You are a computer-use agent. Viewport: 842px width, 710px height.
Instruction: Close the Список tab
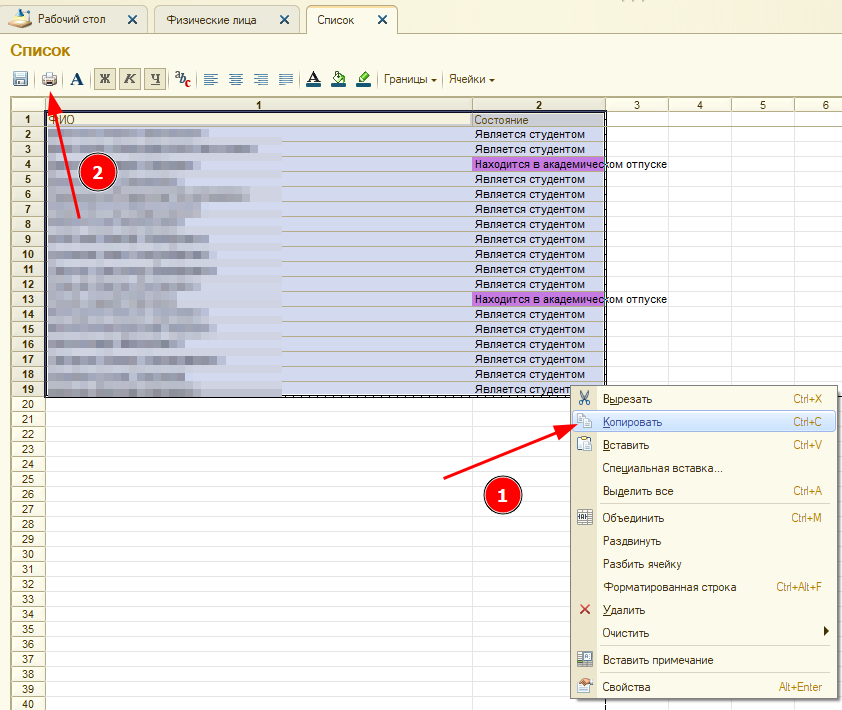point(382,20)
